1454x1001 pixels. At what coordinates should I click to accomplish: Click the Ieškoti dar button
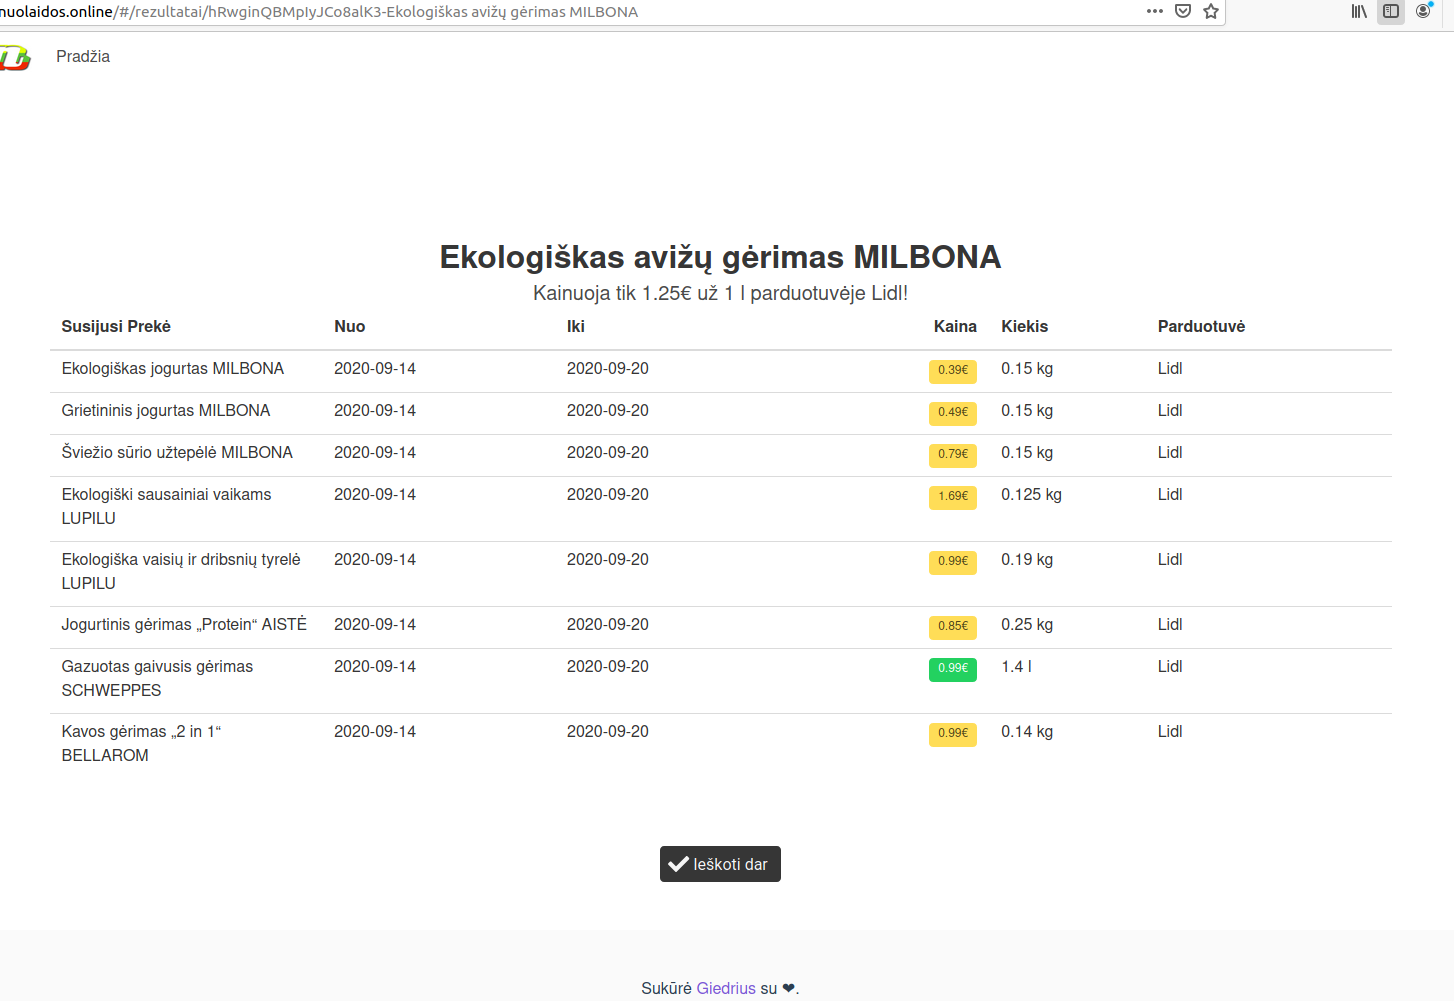[720, 864]
